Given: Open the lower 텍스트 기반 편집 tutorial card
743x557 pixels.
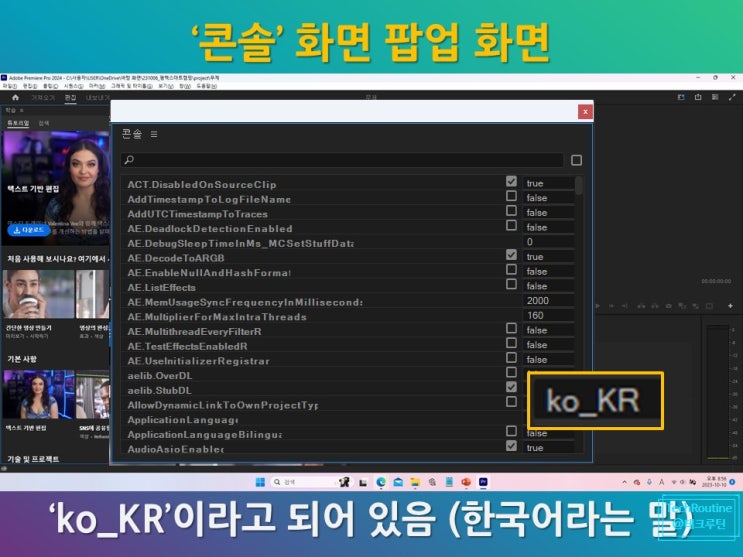Looking at the screenshot, I should 38,395.
